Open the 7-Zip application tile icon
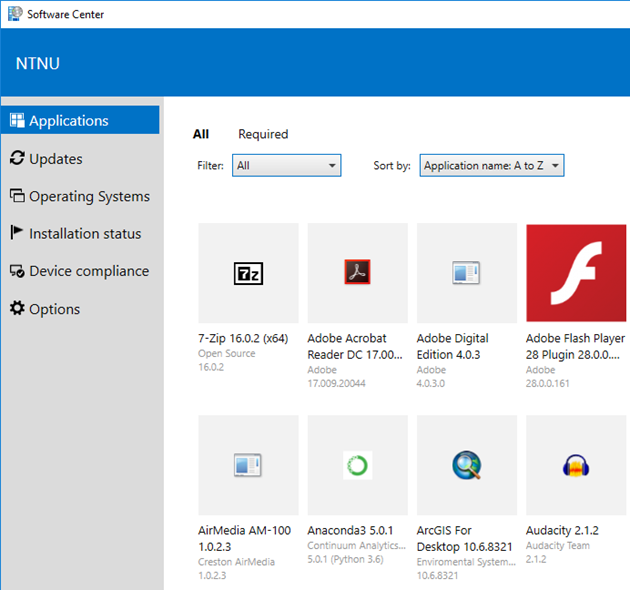 point(248,273)
